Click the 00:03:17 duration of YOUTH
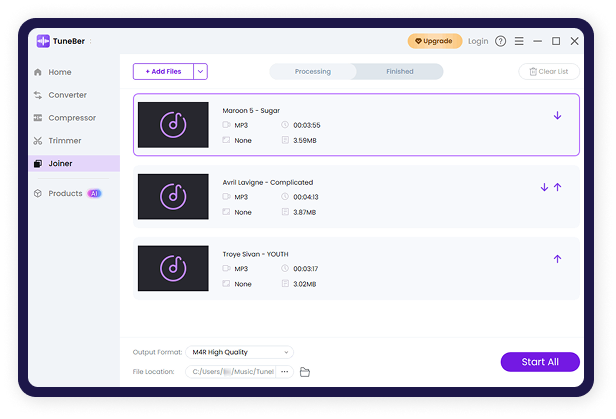 [306, 269]
